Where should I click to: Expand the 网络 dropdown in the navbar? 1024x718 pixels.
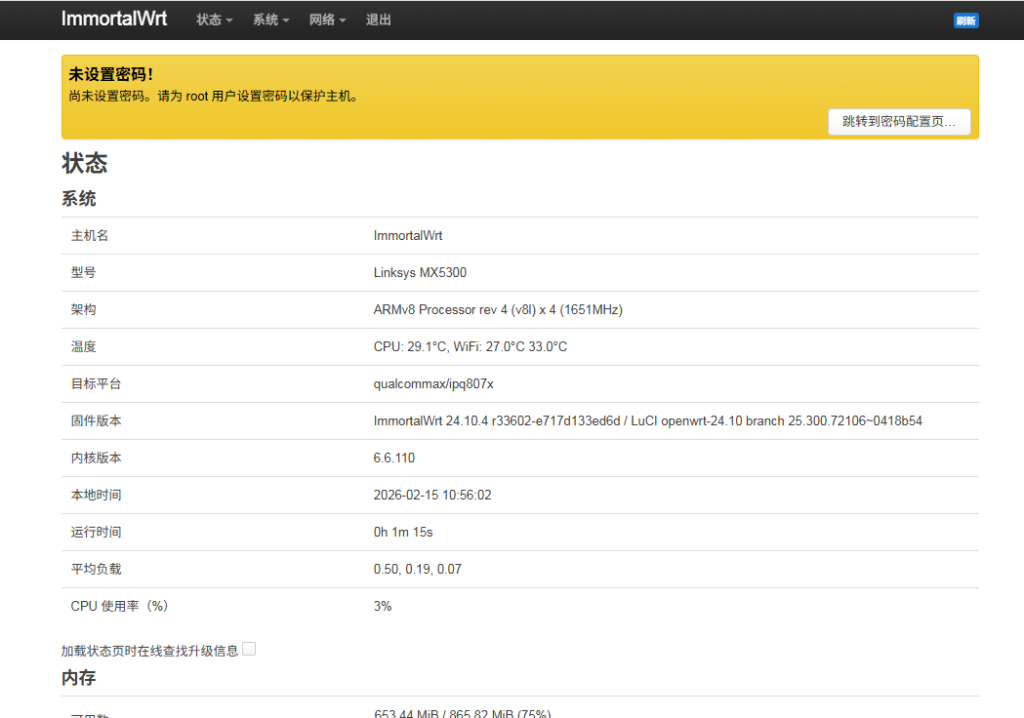pos(322,20)
